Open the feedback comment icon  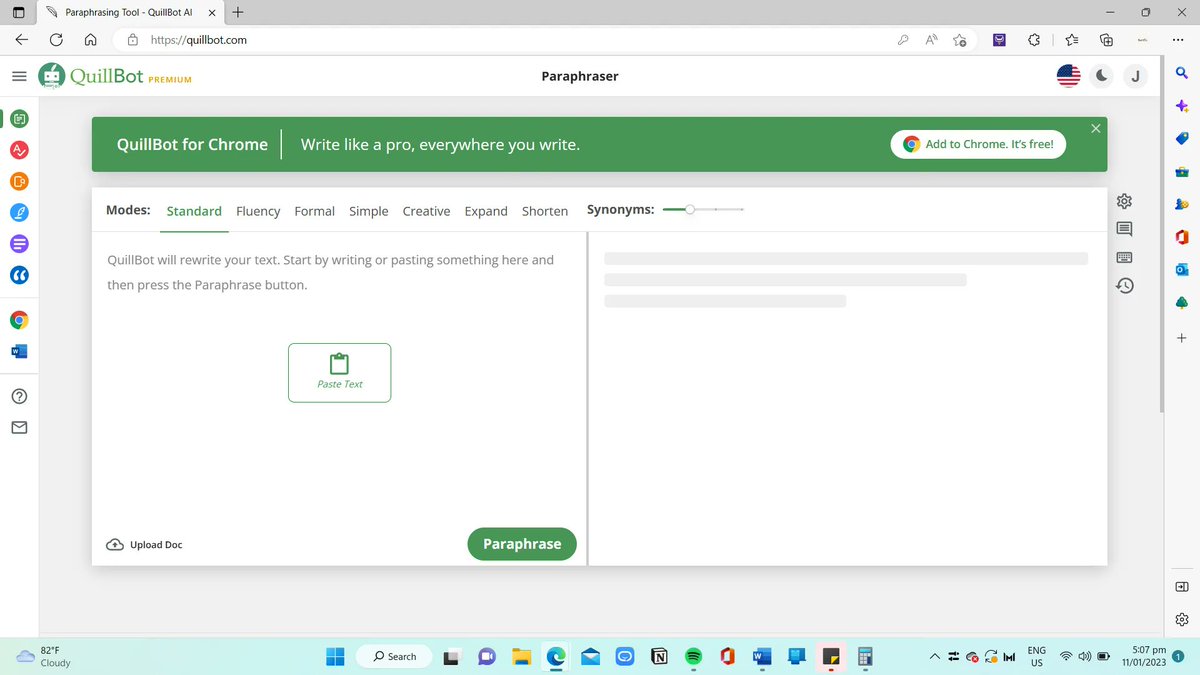(x=1124, y=229)
